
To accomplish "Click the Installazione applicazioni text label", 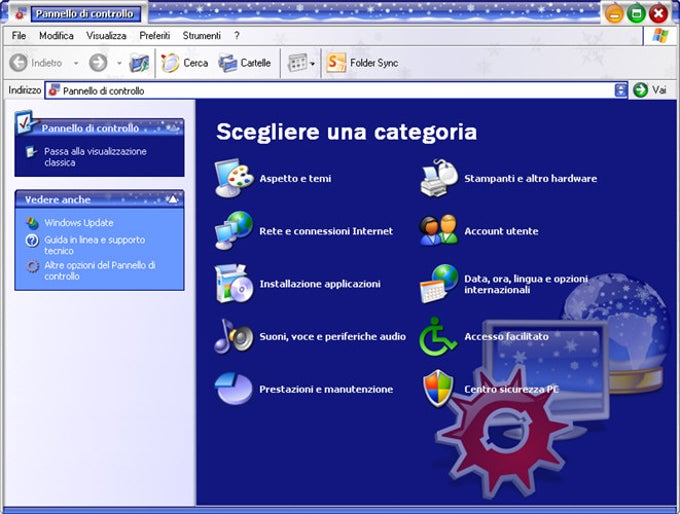I will [x=320, y=284].
